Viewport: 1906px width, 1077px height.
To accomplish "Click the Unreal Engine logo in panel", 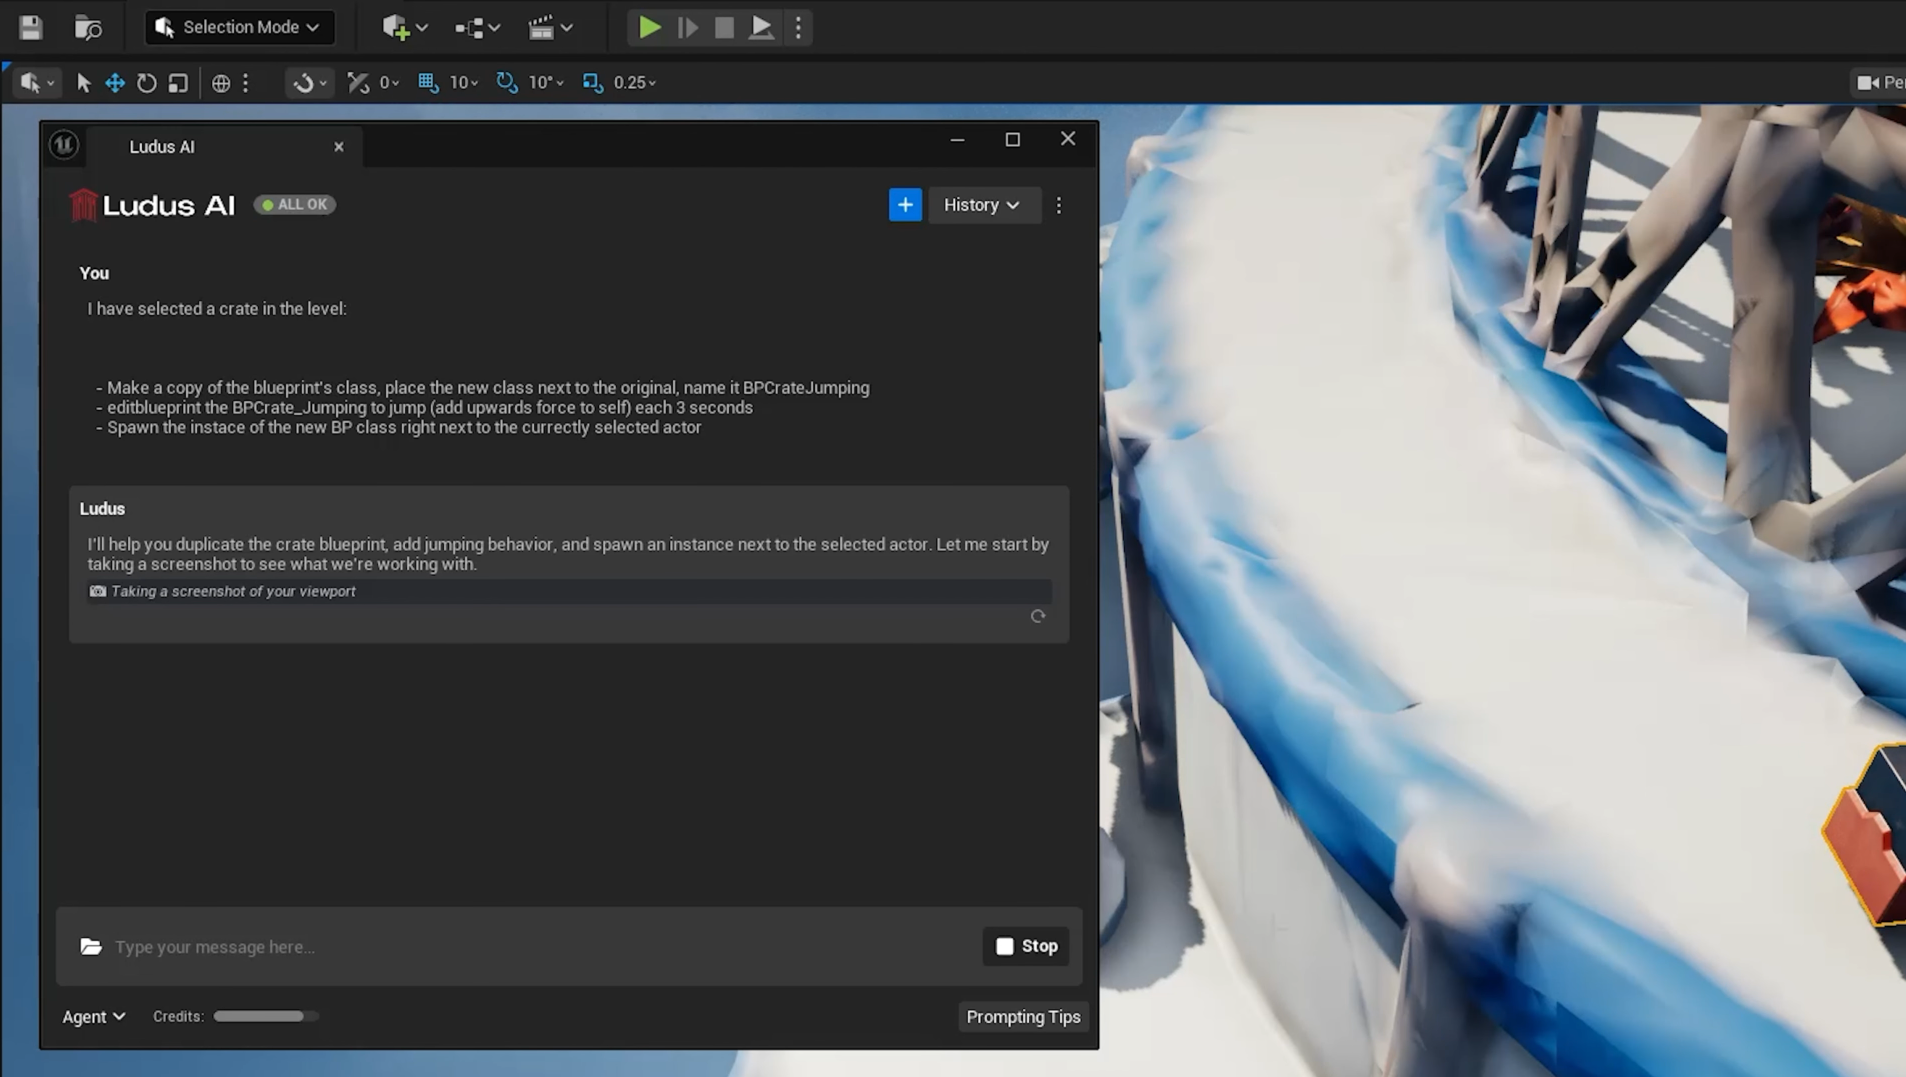I will [64, 145].
